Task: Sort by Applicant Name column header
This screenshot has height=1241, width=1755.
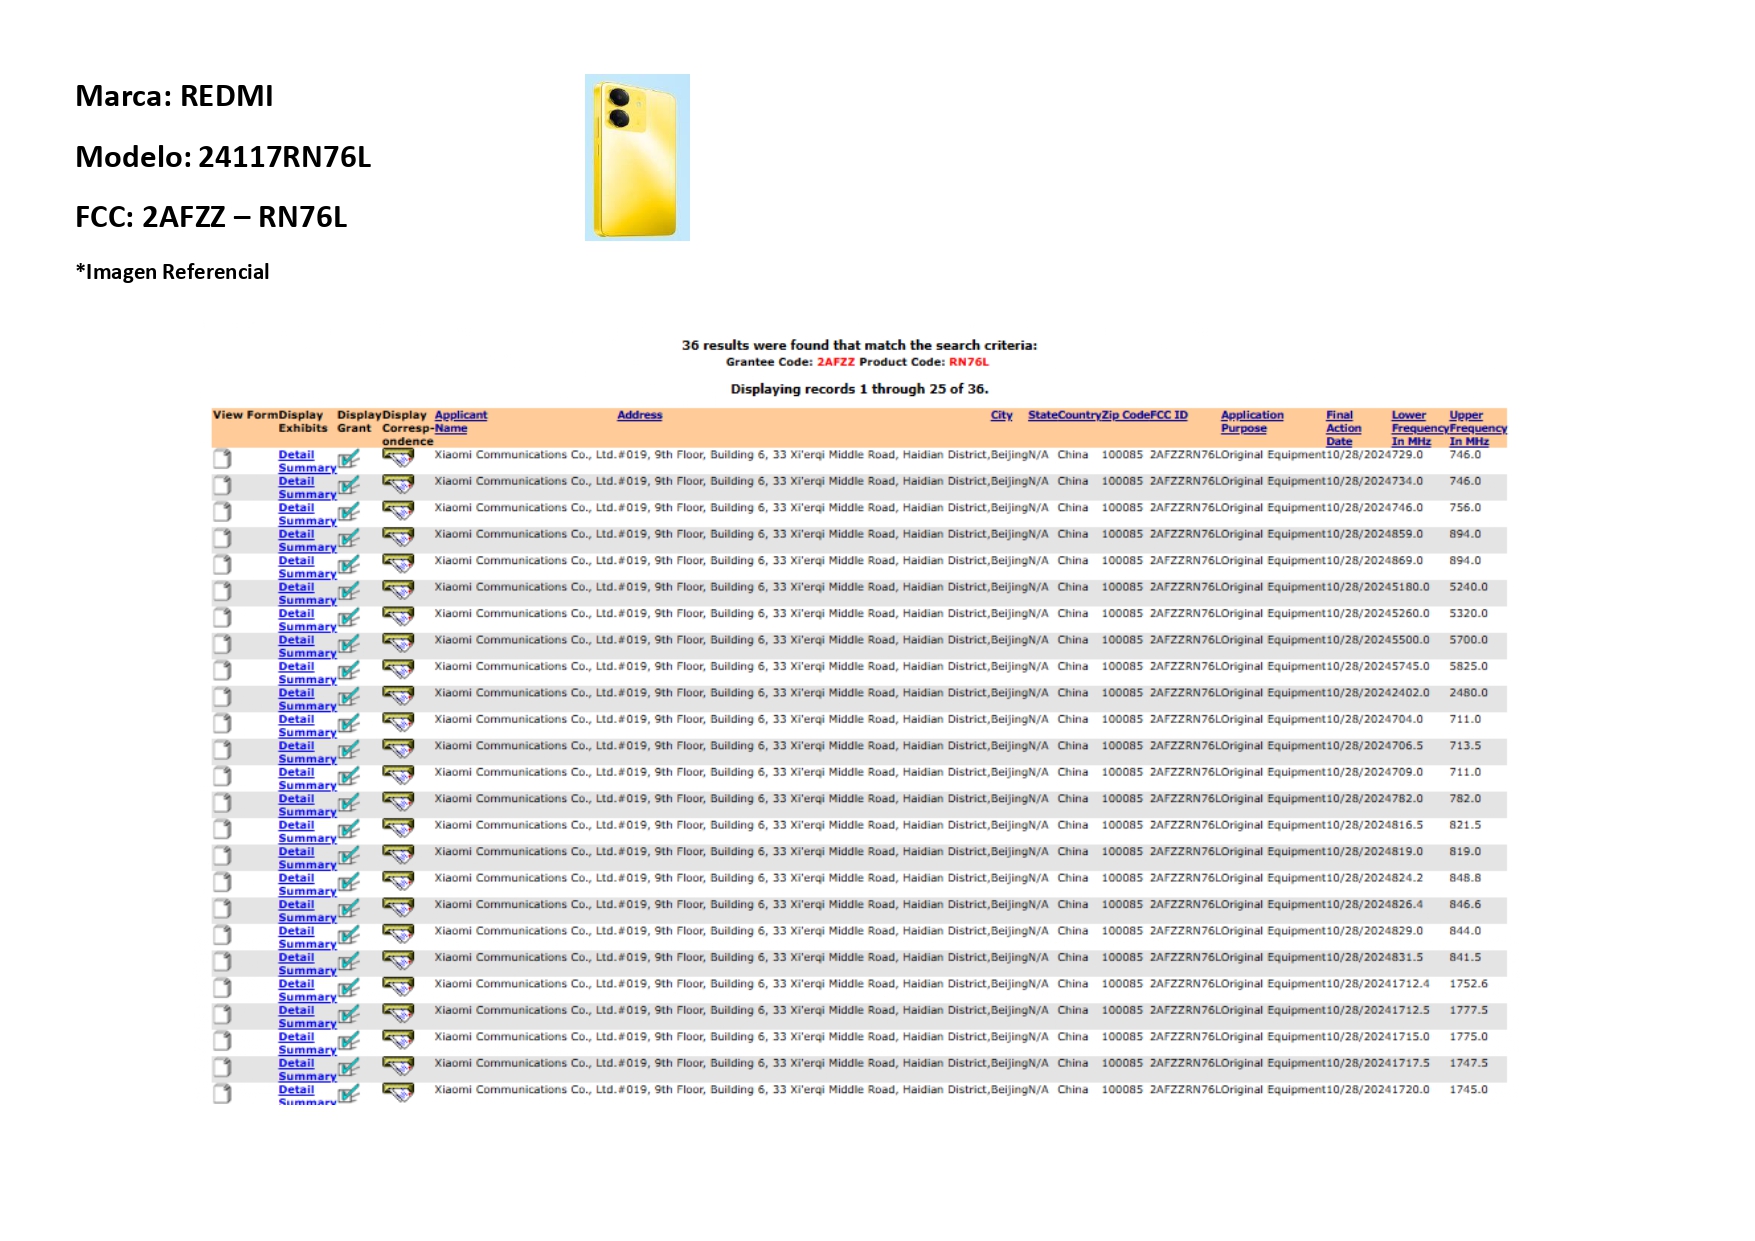Action: pos(461,422)
